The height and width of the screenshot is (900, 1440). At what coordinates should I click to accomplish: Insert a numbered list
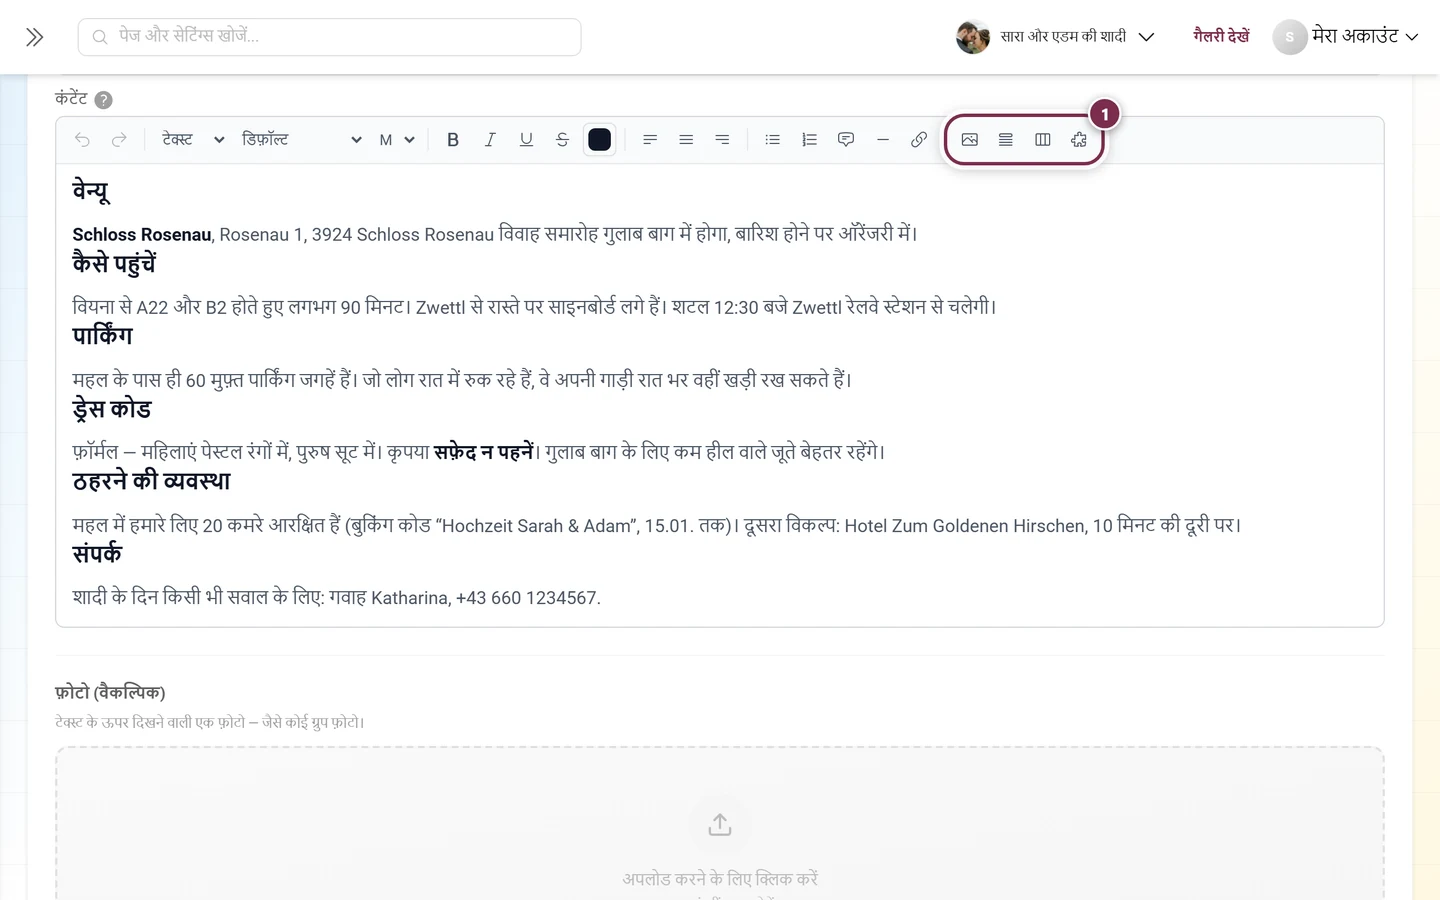(x=809, y=140)
